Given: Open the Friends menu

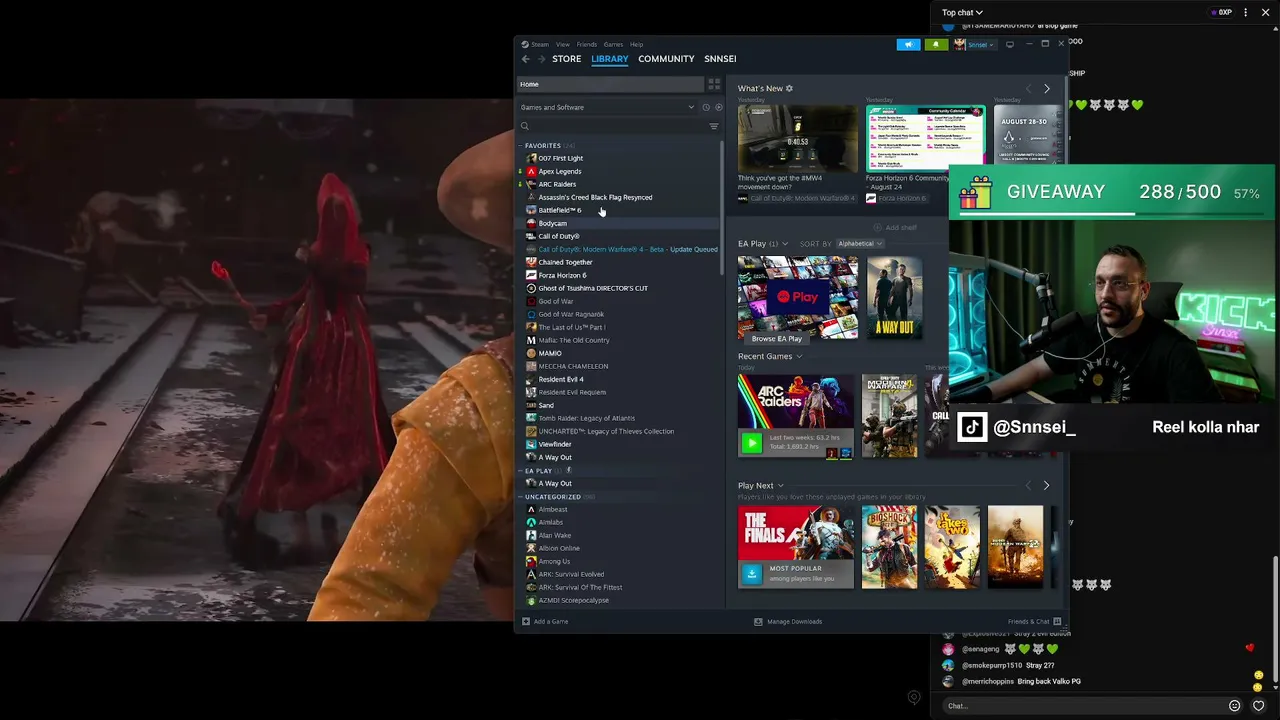Looking at the screenshot, I should [x=587, y=44].
